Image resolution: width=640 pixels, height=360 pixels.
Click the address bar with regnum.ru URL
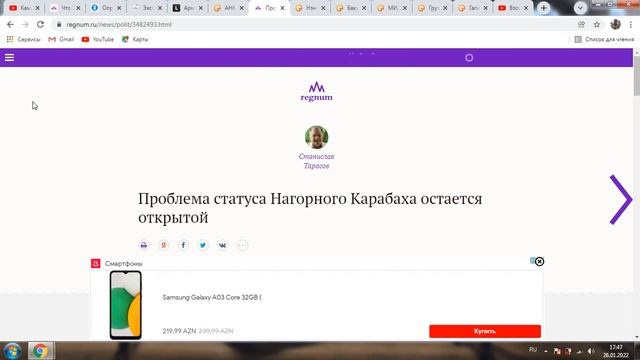[x=314, y=24]
